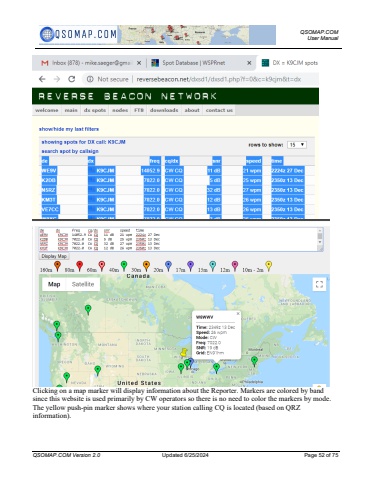Open the dx spots menu item

[95, 110]
